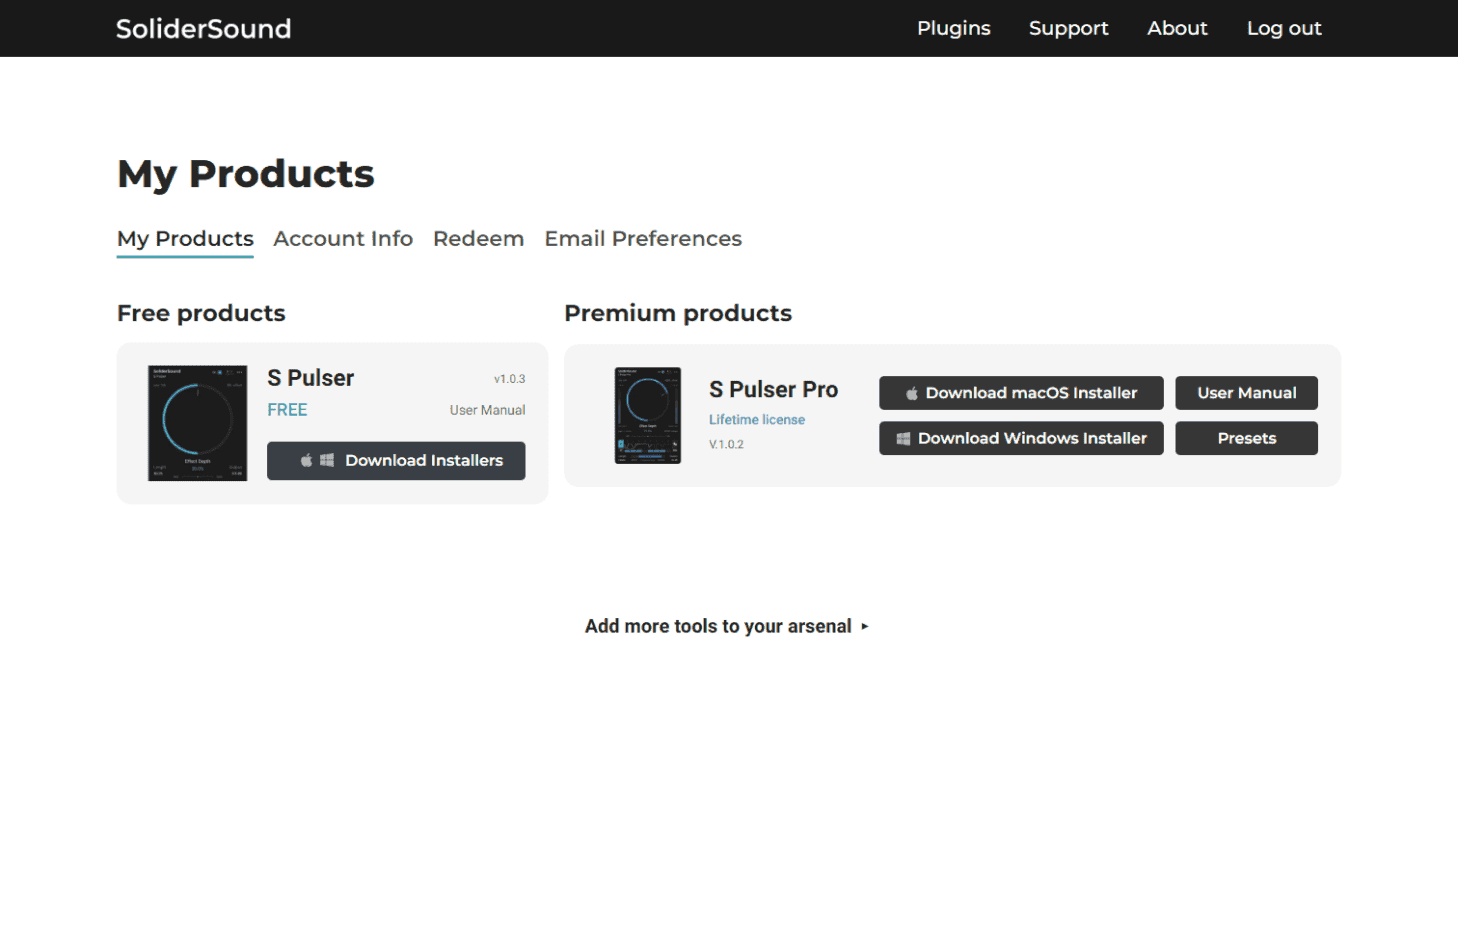
Task: Open the Plugins menu item
Action: click(953, 29)
